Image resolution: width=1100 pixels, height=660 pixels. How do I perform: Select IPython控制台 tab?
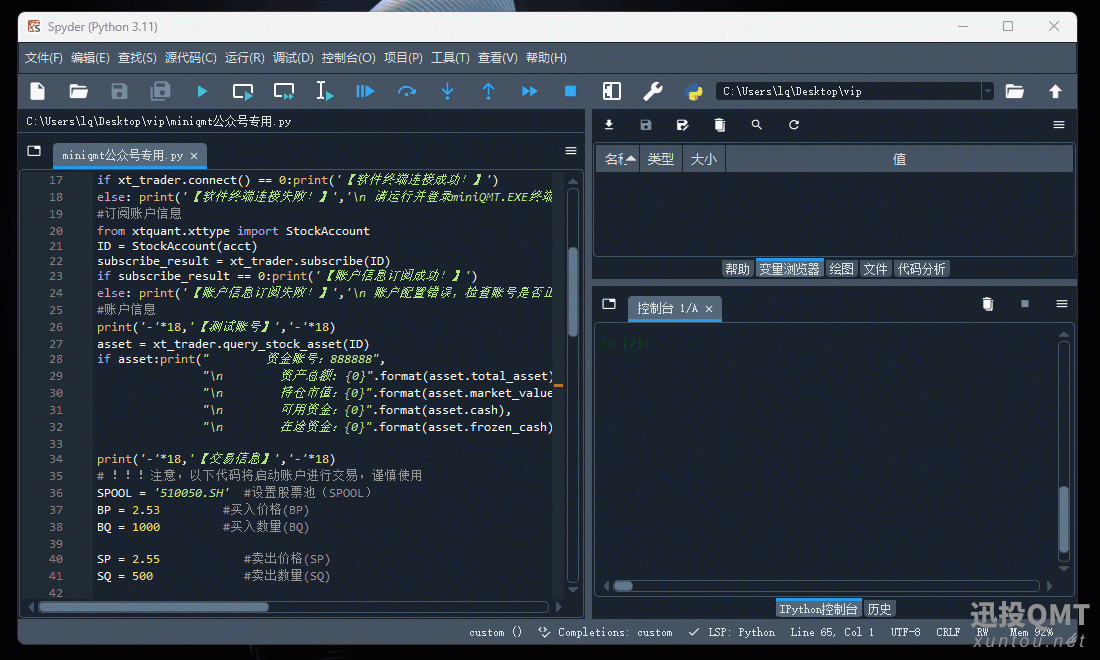click(x=818, y=609)
